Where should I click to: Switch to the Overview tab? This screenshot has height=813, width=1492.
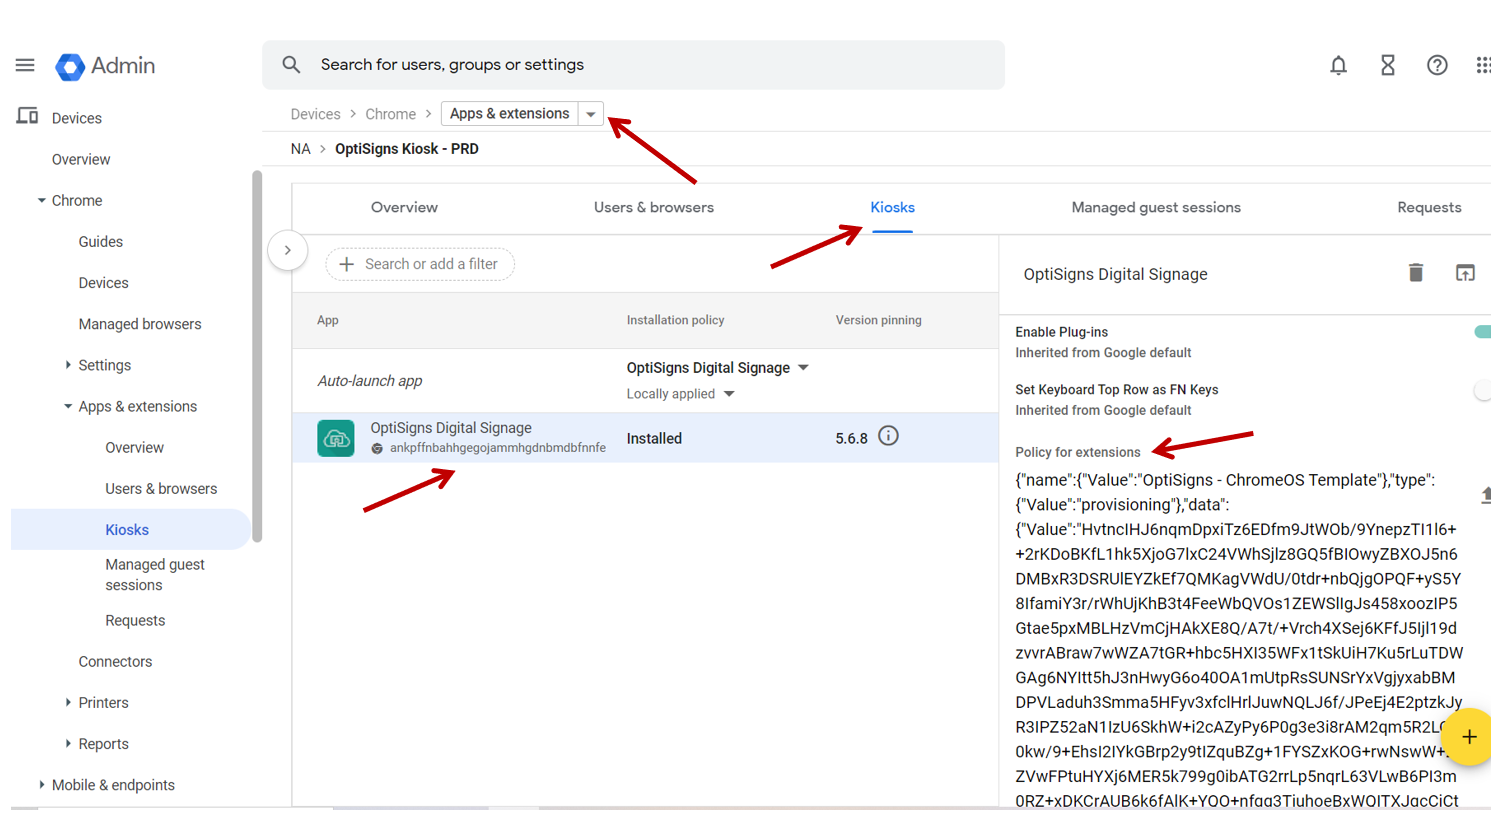point(404,208)
